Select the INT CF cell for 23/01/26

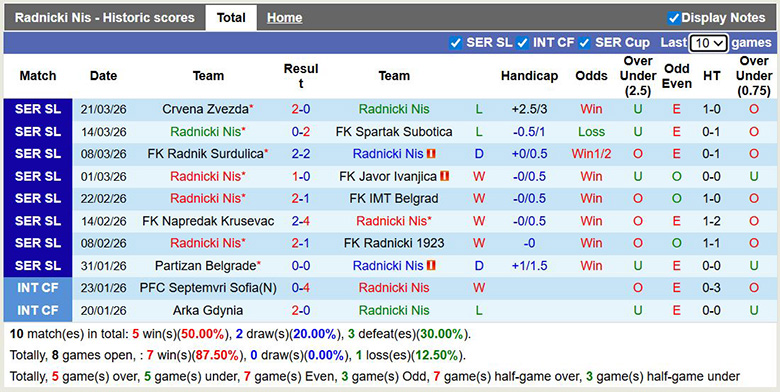coord(38,288)
